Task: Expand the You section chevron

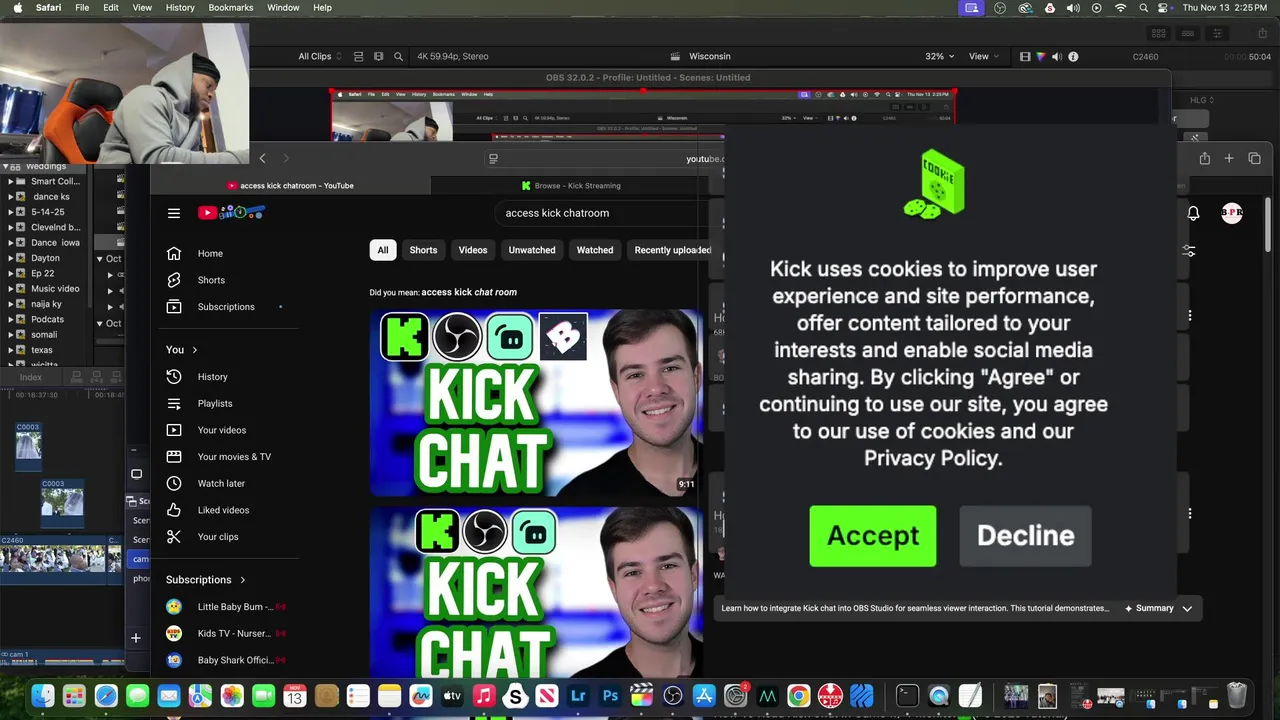Action: click(195, 350)
